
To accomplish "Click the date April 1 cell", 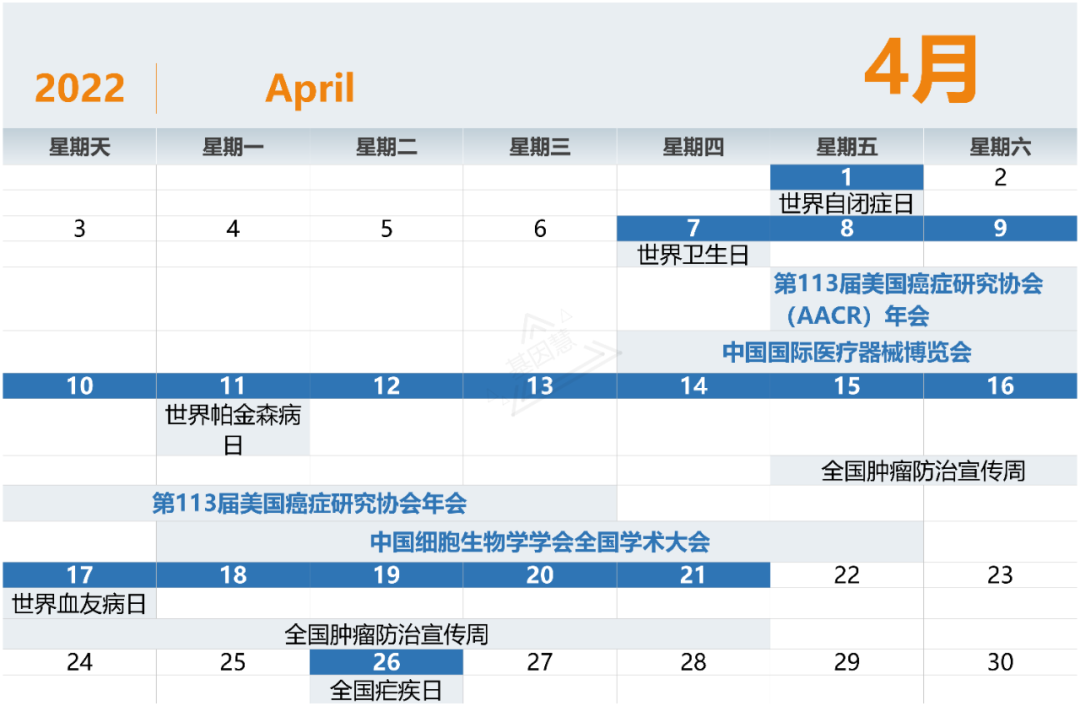I will coord(846,178).
